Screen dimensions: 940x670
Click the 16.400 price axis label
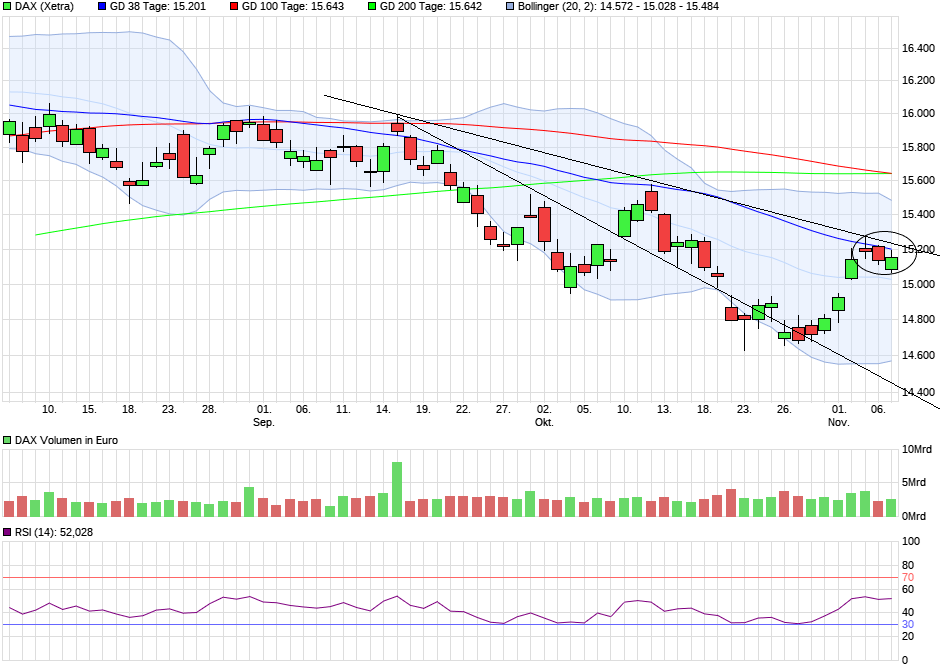[x=918, y=48]
